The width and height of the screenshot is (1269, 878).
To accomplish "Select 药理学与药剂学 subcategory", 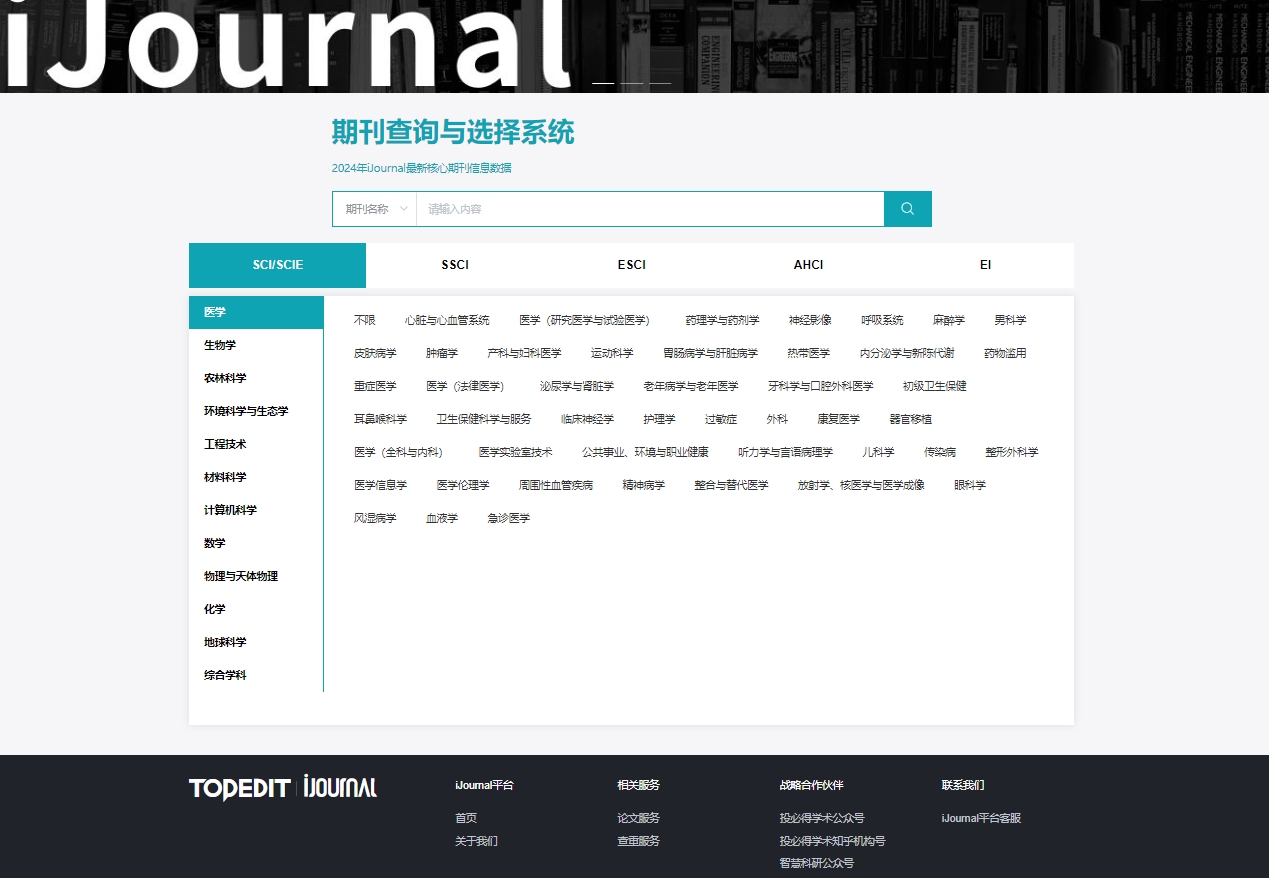I will point(722,320).
